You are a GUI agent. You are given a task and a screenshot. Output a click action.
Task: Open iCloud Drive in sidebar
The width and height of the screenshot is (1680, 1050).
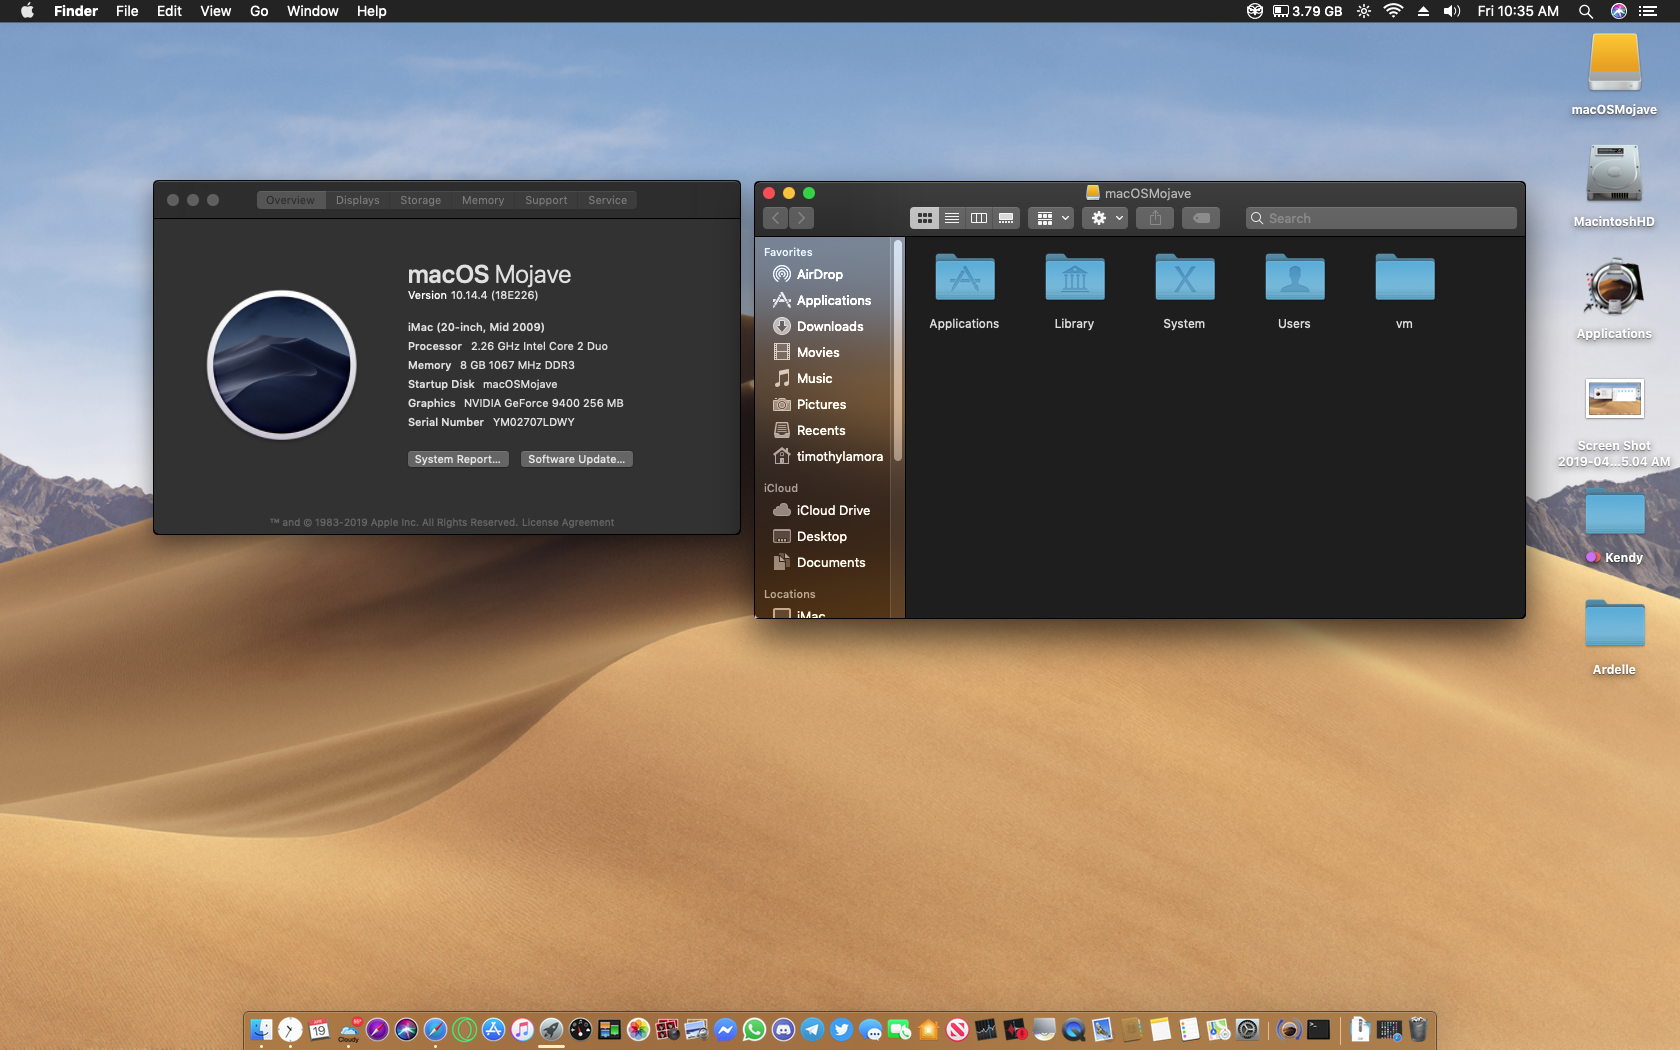(x=823, y=510)
